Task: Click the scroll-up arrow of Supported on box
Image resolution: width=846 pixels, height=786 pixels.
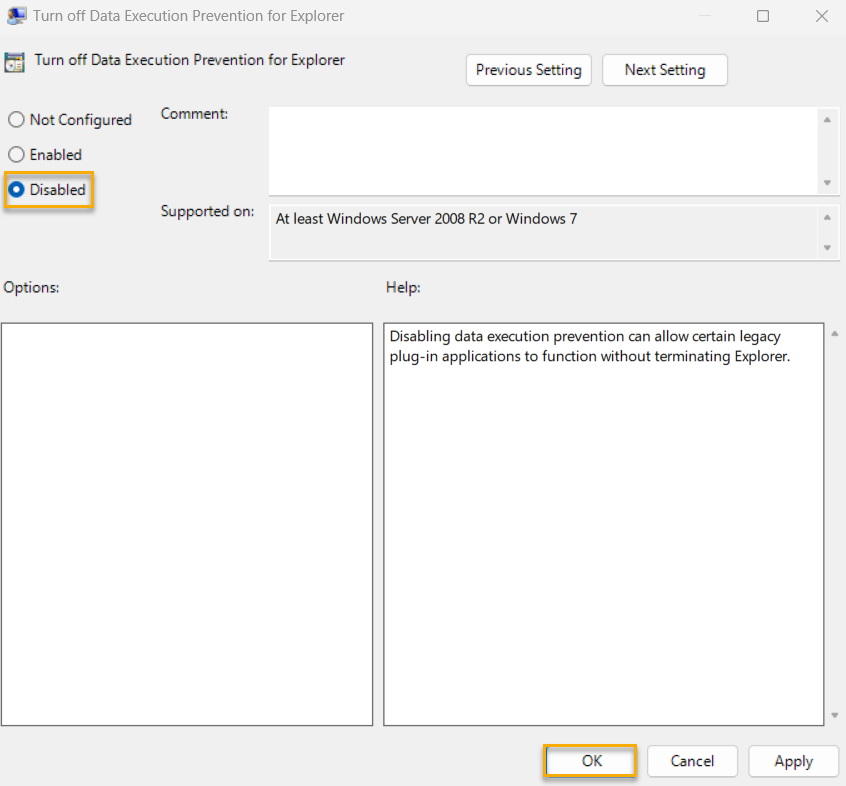Action: point(829,215)
